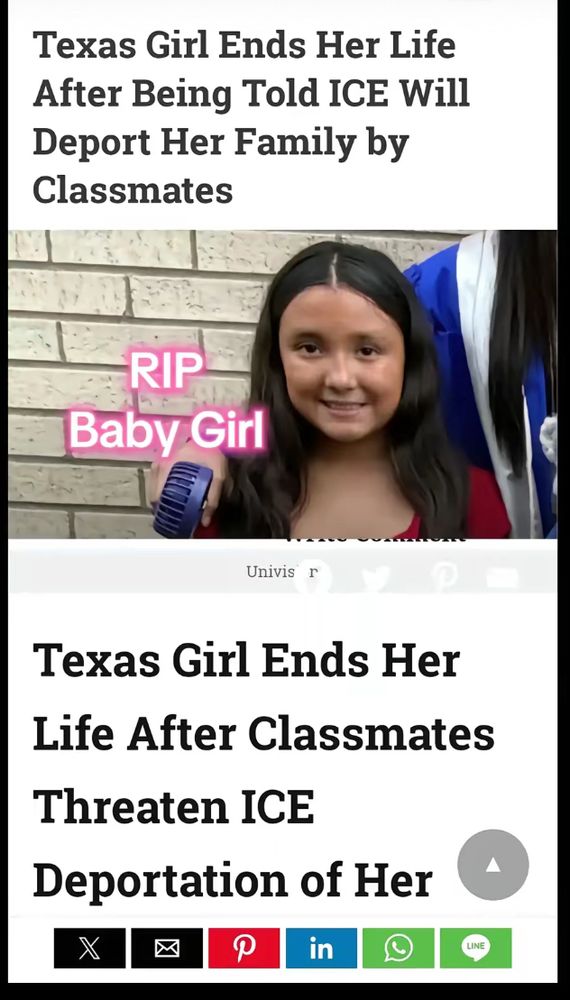Click the blue handheld fan in photo
This screenshot has width=570, height=1000.
182,499
